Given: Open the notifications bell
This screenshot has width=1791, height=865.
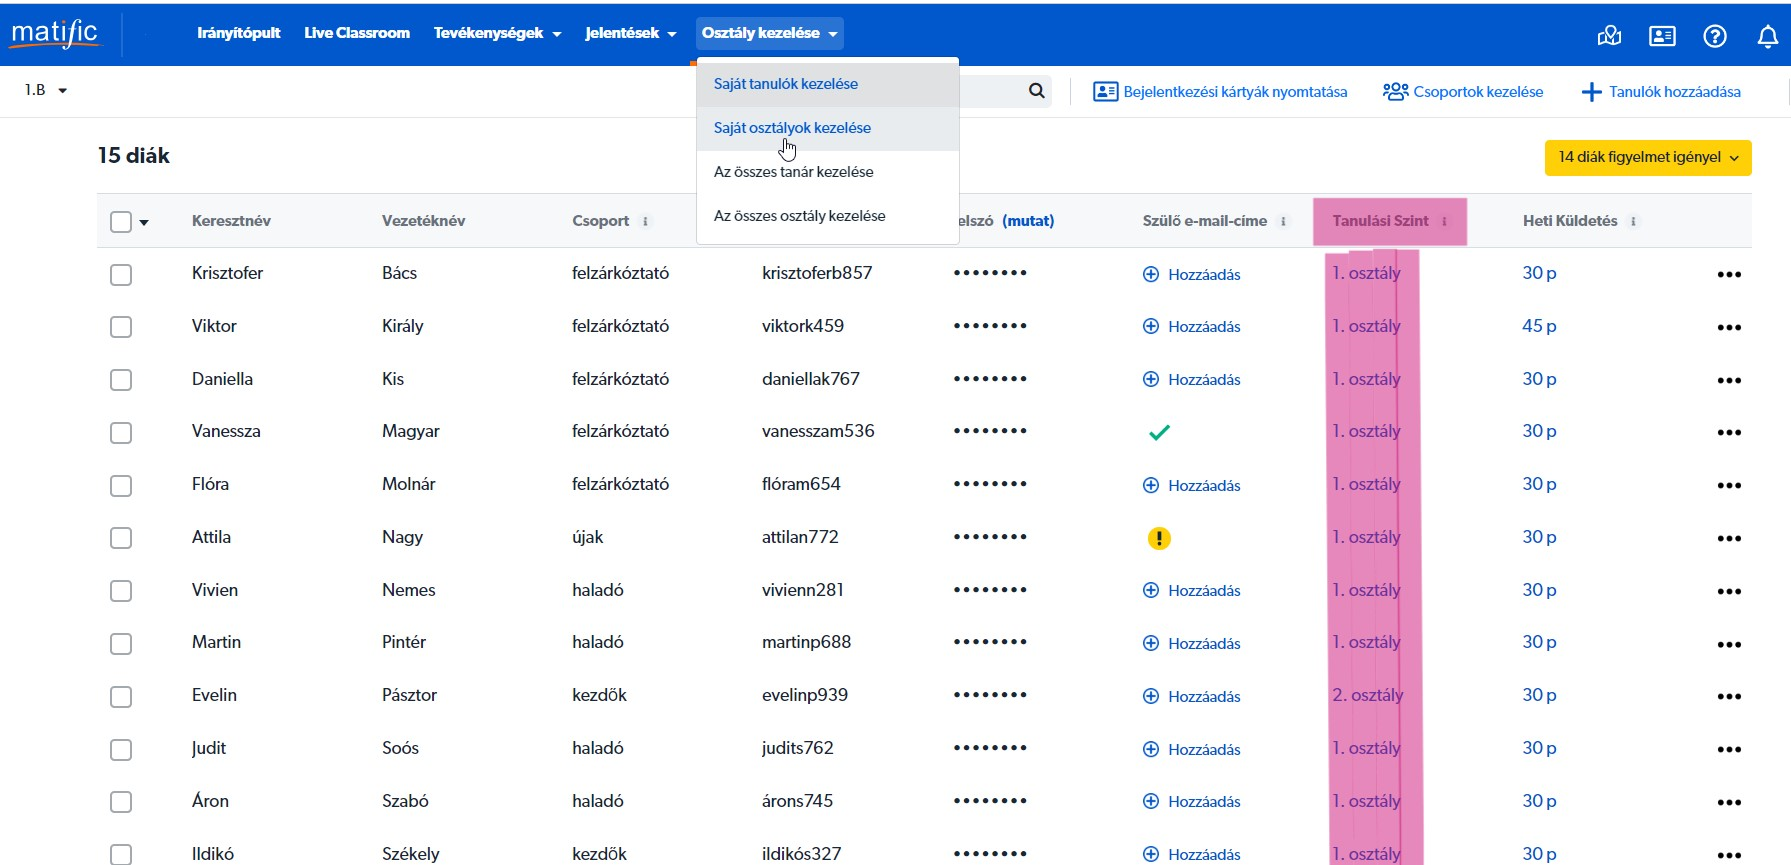Looking at the screenshot, I should (1768, 36).
